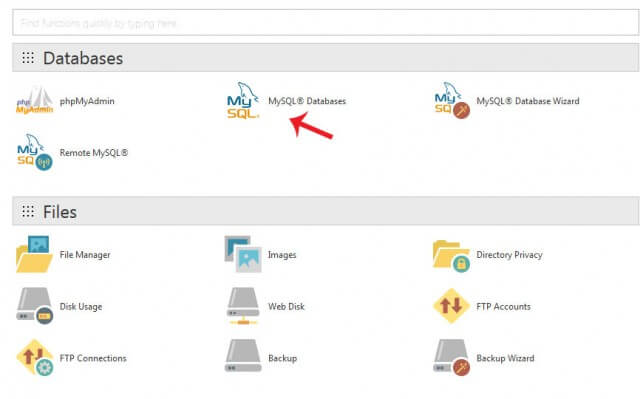Open the FTP Connections link
This screenshot has height=399, width=640.
(x=93, y=358)
